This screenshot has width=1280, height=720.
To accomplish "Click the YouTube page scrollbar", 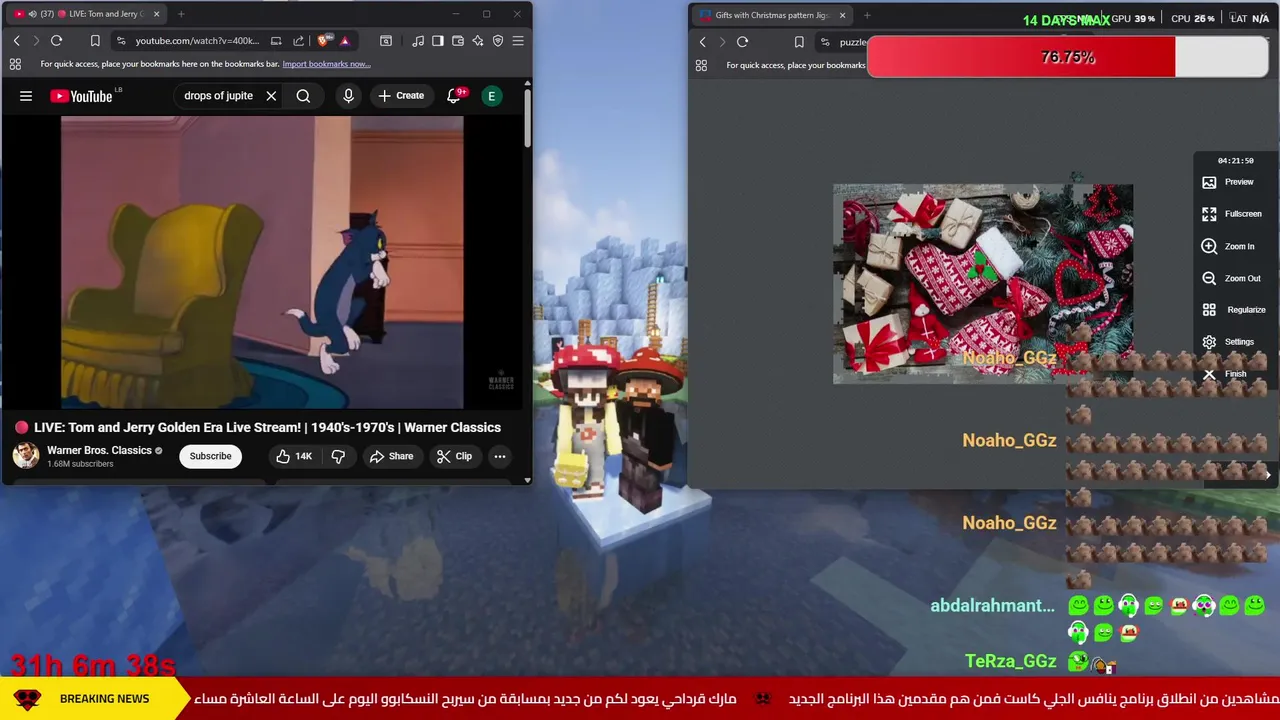I will (528, 120).
